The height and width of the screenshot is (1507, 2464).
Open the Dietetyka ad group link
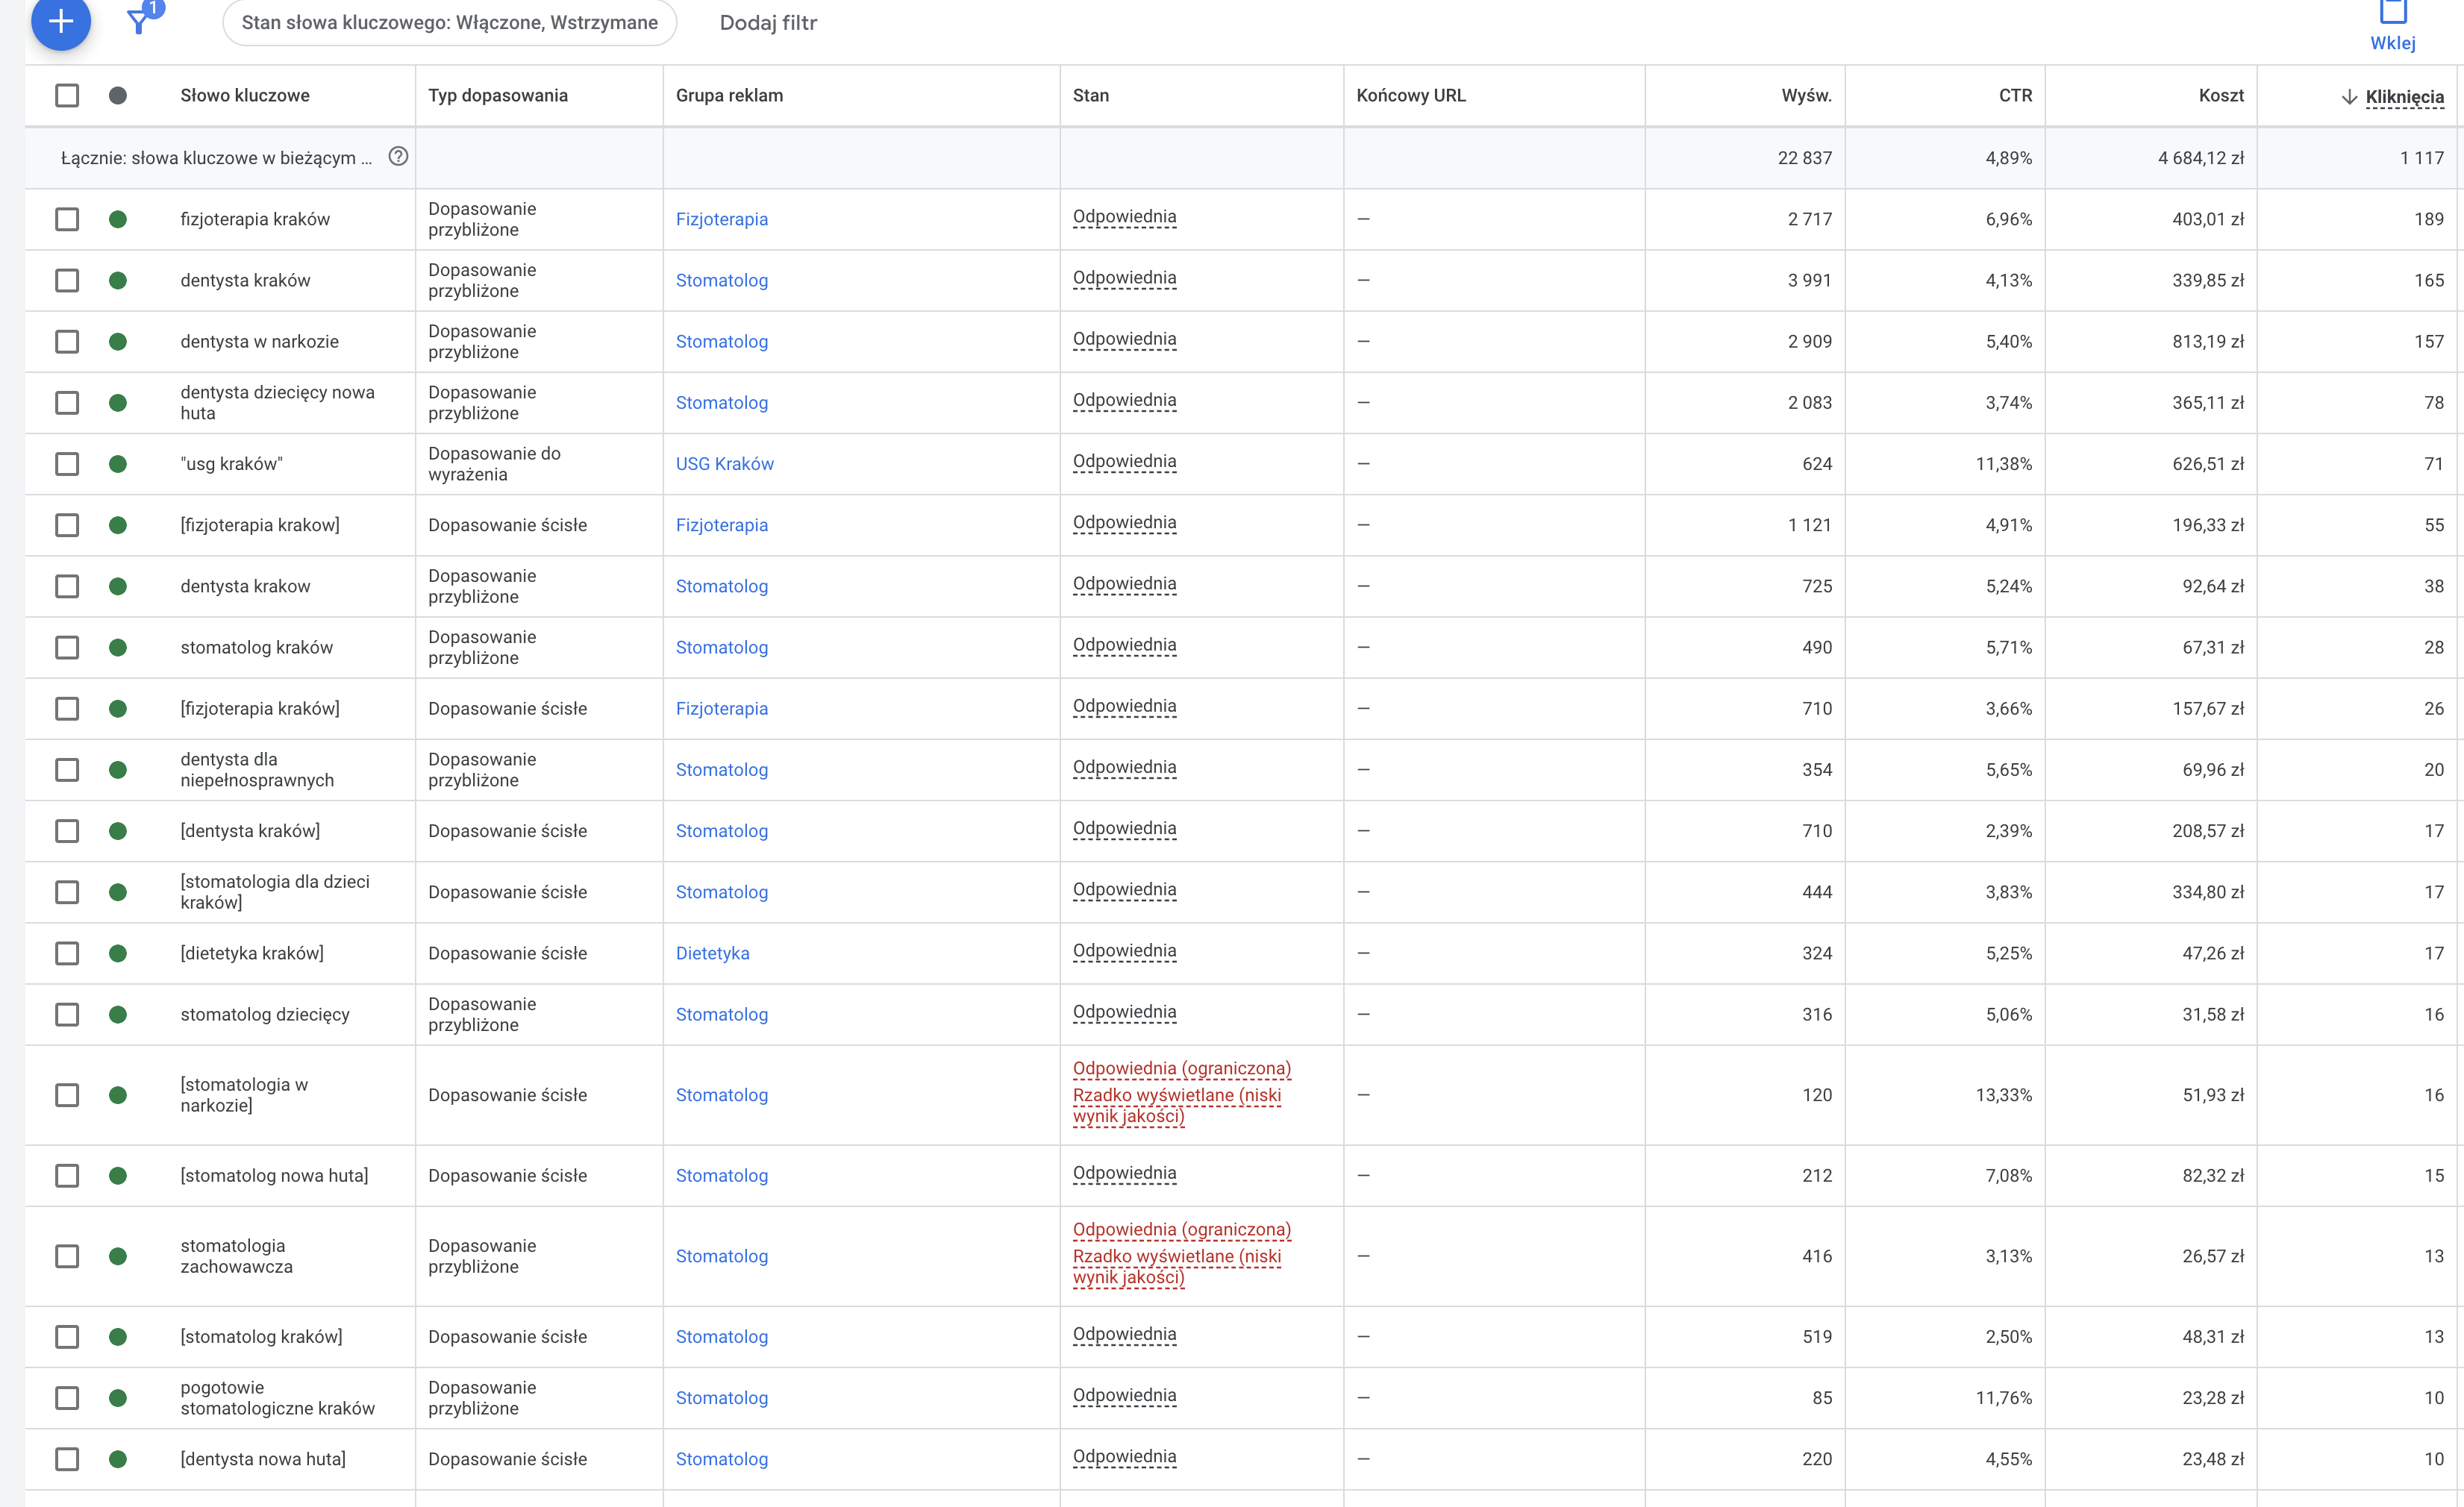(712, 954)
